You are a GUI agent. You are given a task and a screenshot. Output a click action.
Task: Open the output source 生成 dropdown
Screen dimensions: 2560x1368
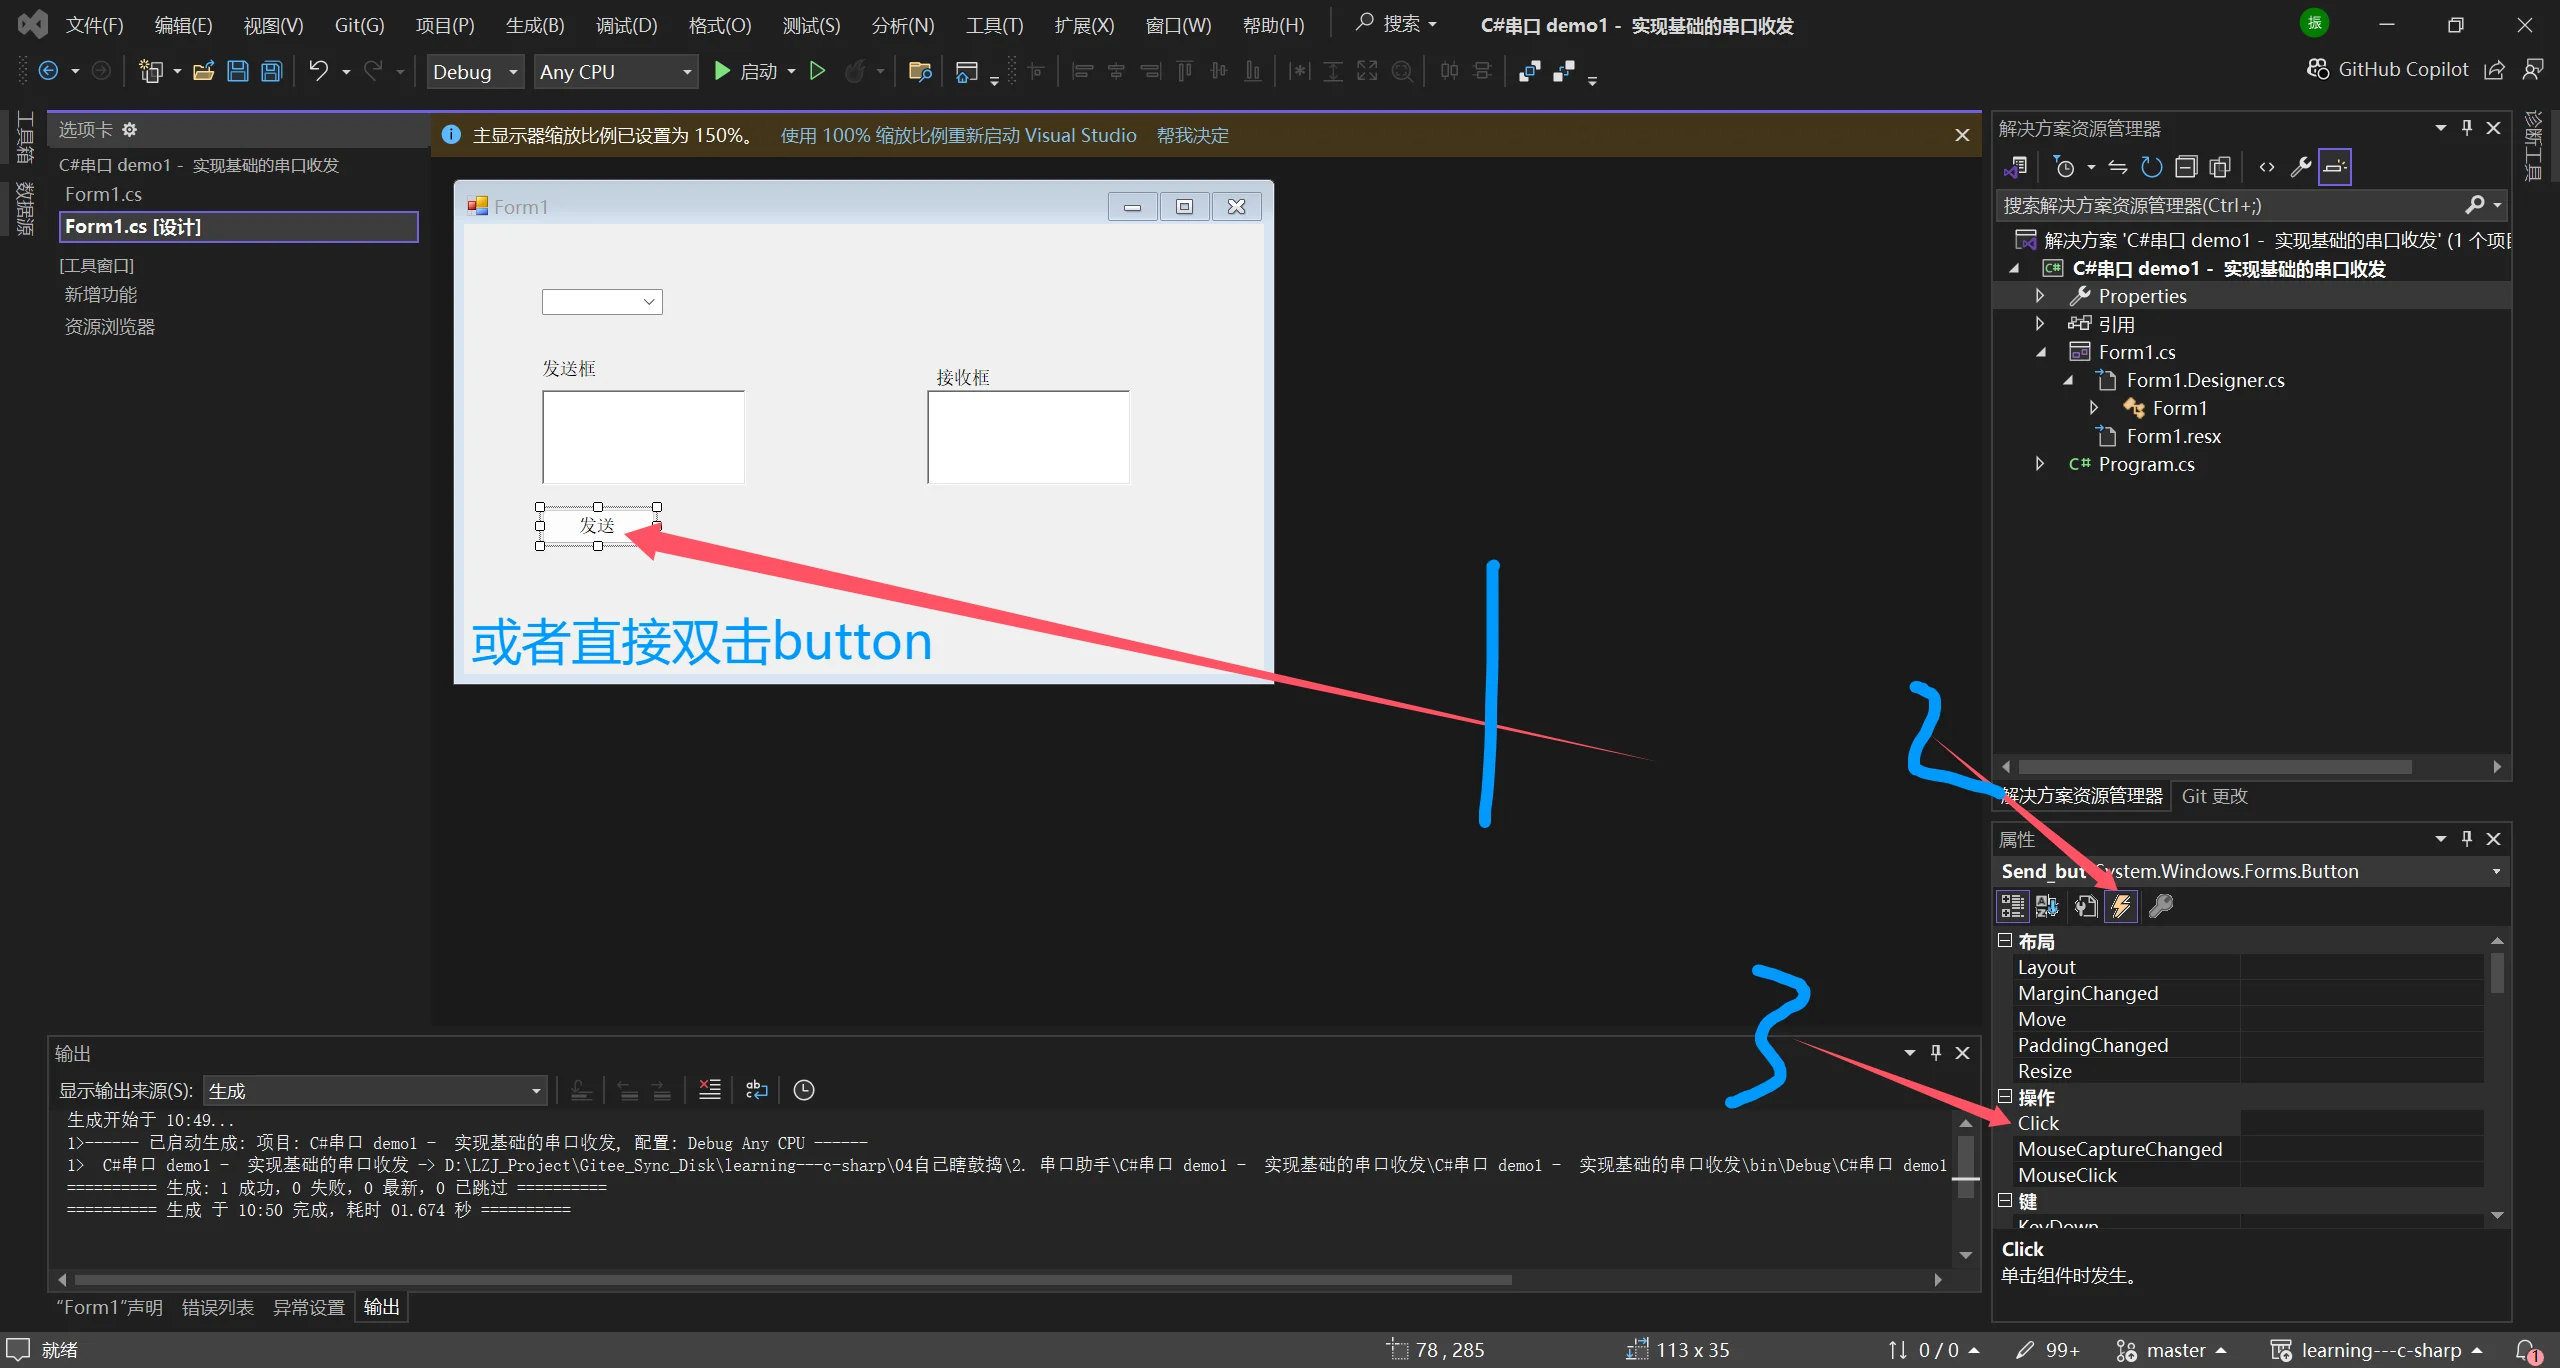(374, 1091)
